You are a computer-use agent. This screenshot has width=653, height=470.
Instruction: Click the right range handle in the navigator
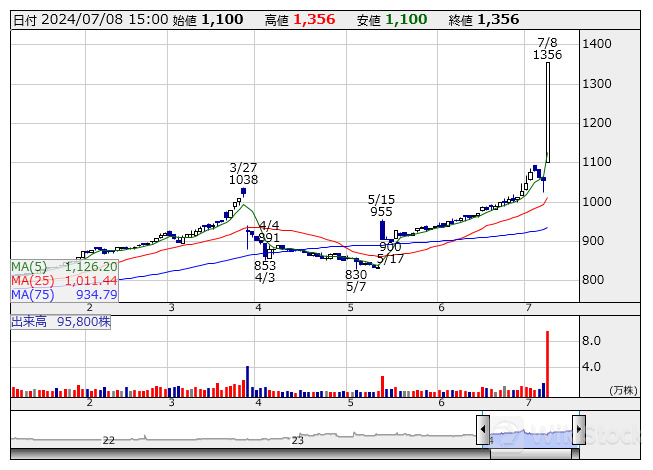(578, 431)
